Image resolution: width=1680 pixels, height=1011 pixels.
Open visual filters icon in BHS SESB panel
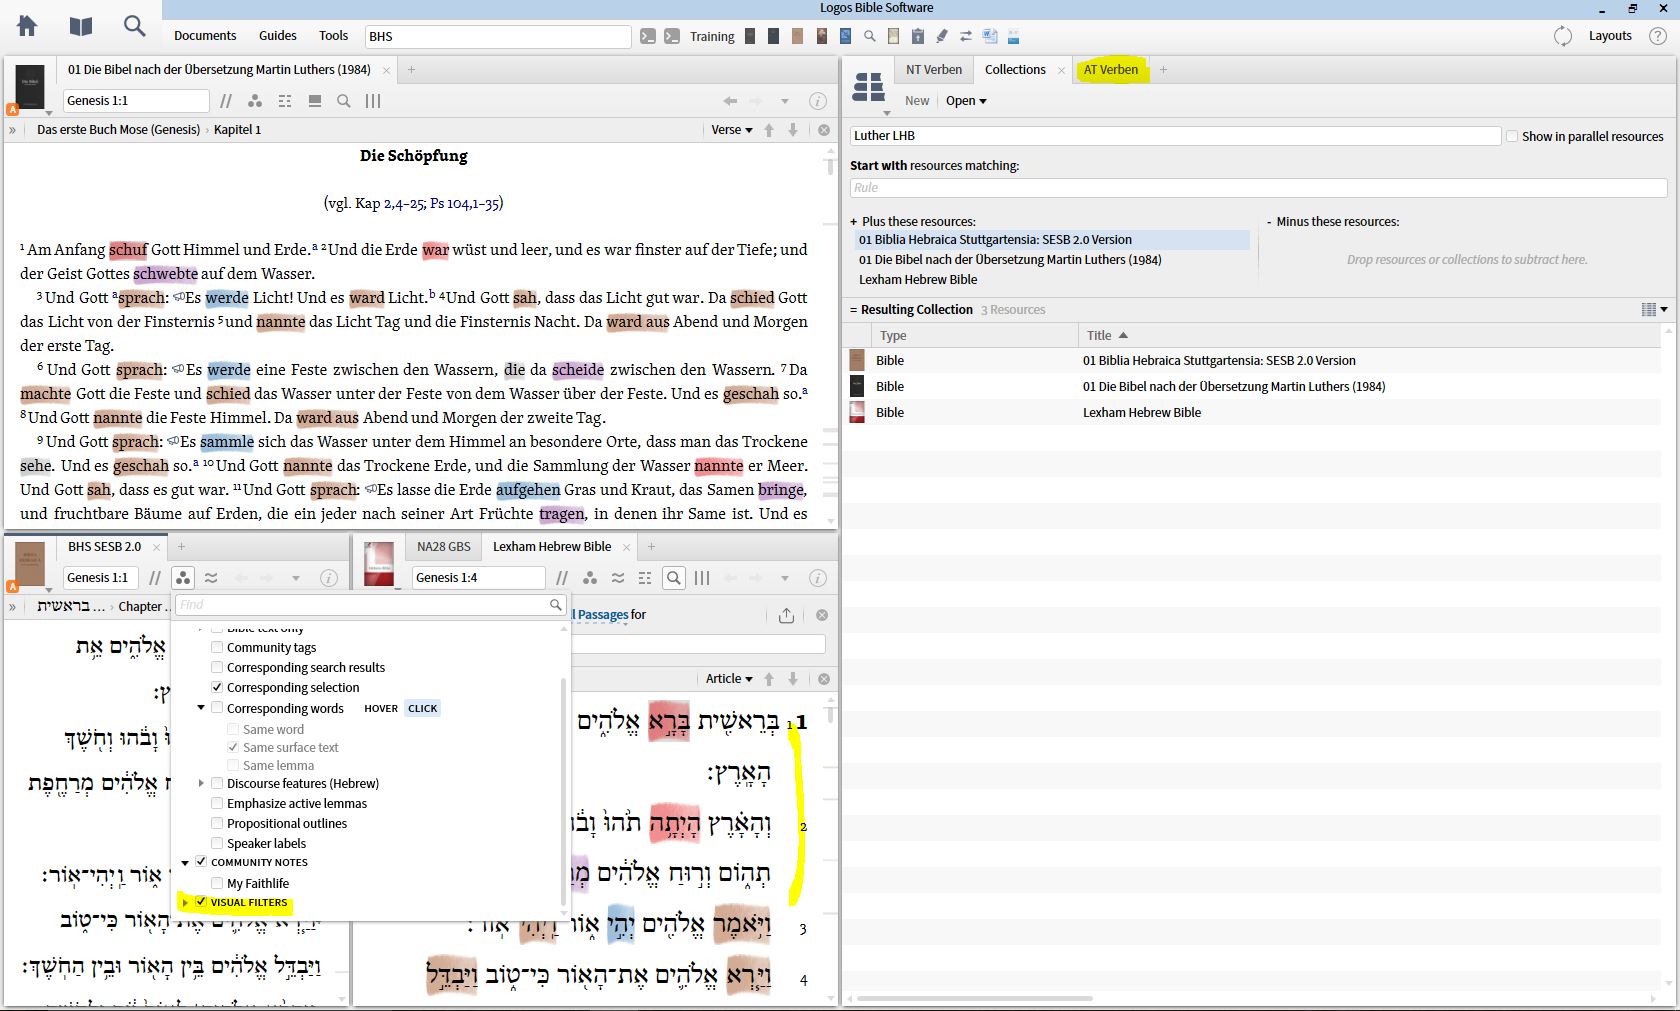[182, 578]
